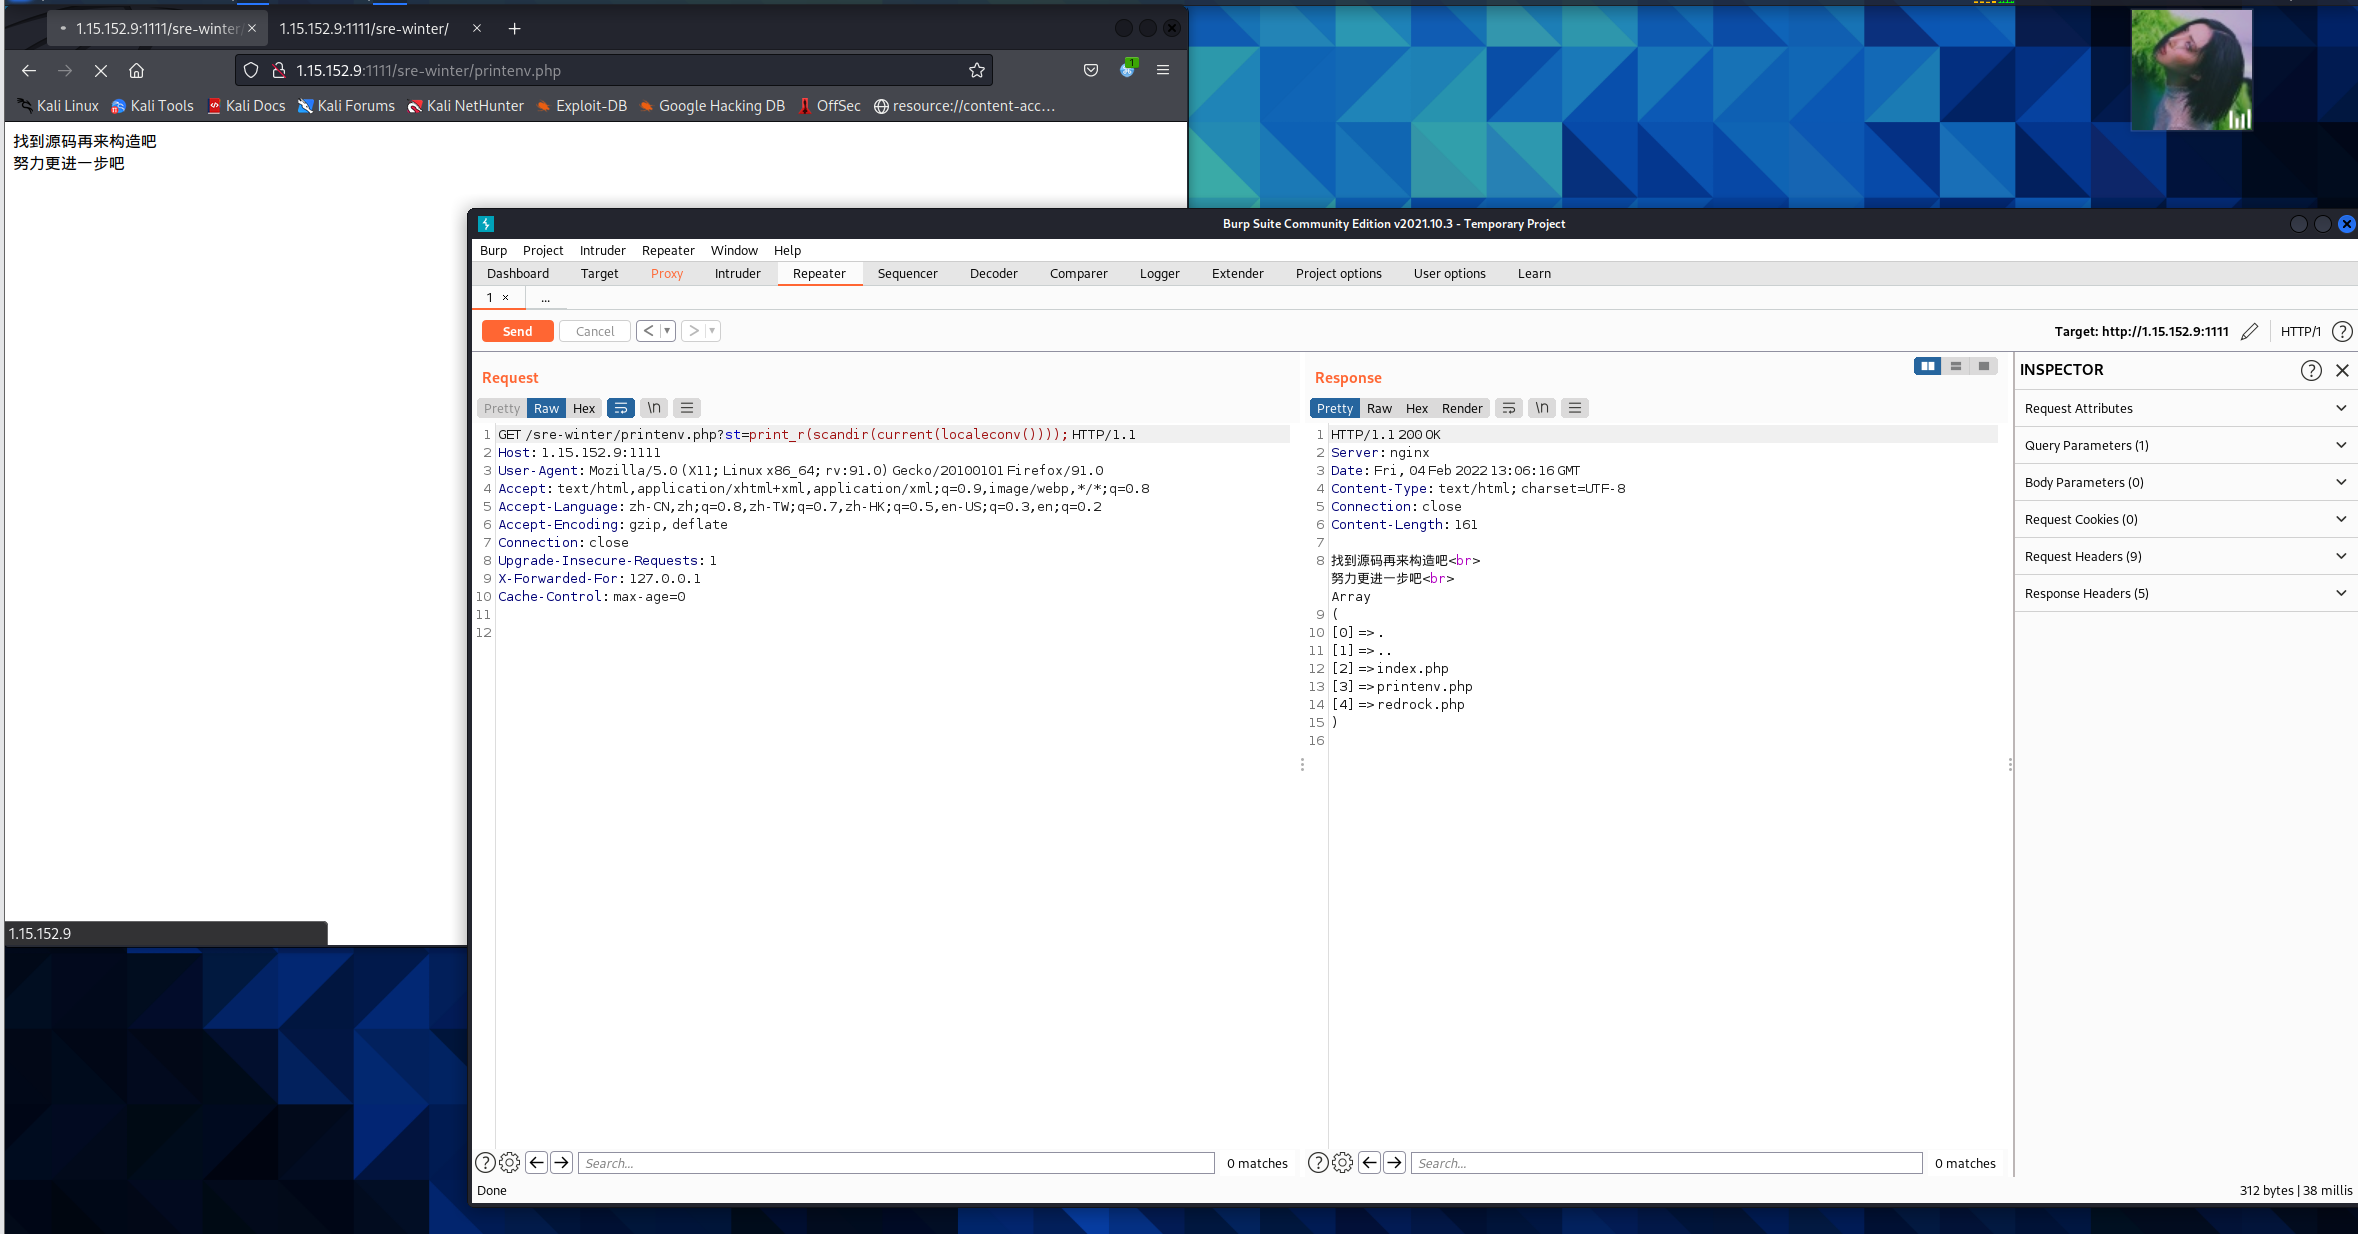Click the Cancel button
The height and width of the screenshot is (1234, 2358).
coord(595,331)
